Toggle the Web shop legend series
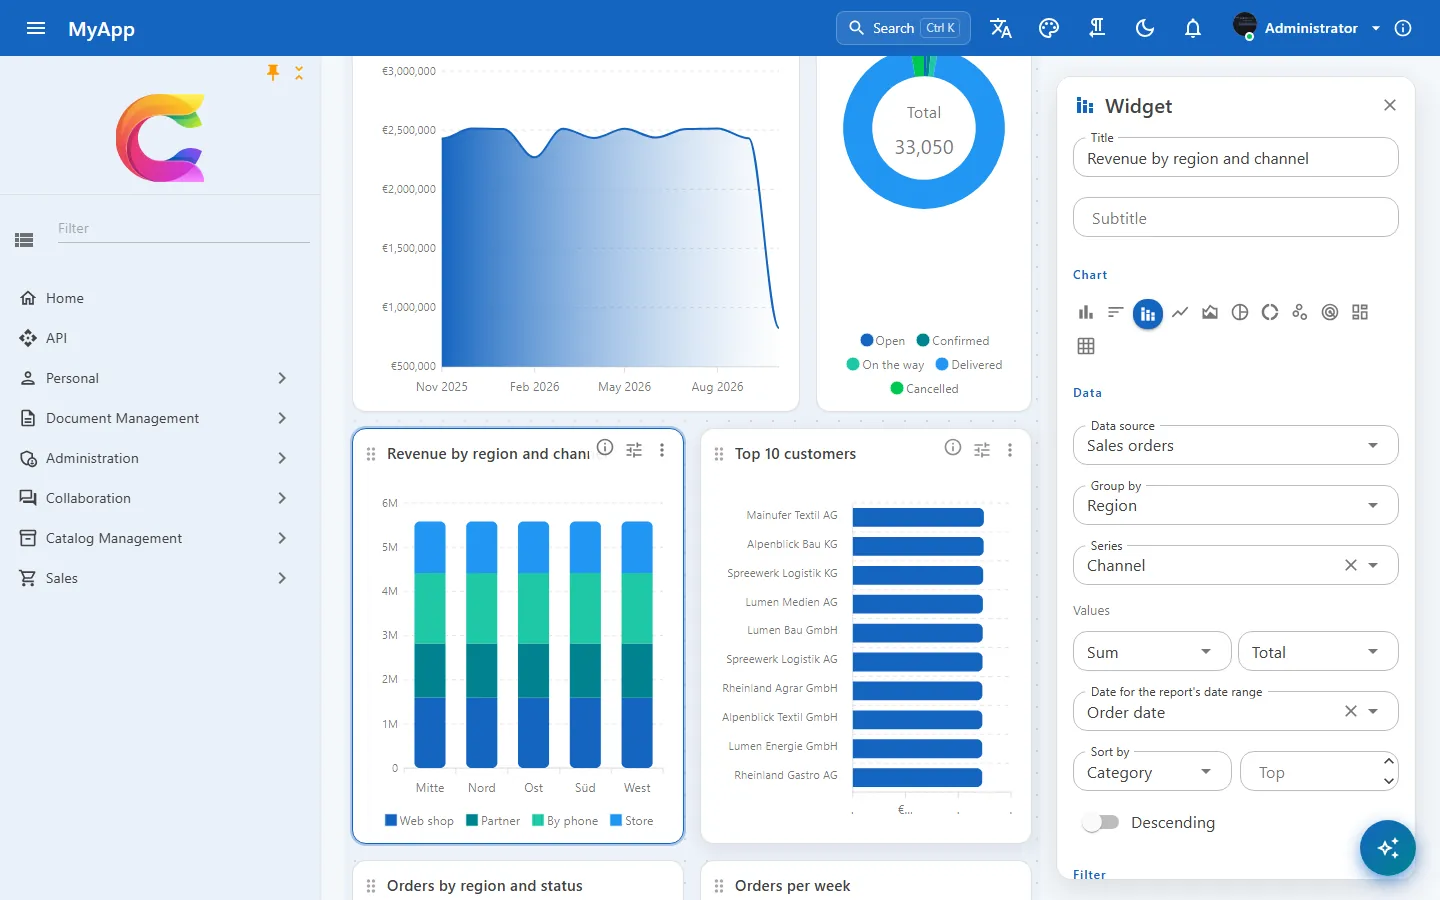This screenshot has width=1440, height=900. (x=419, y=821)
